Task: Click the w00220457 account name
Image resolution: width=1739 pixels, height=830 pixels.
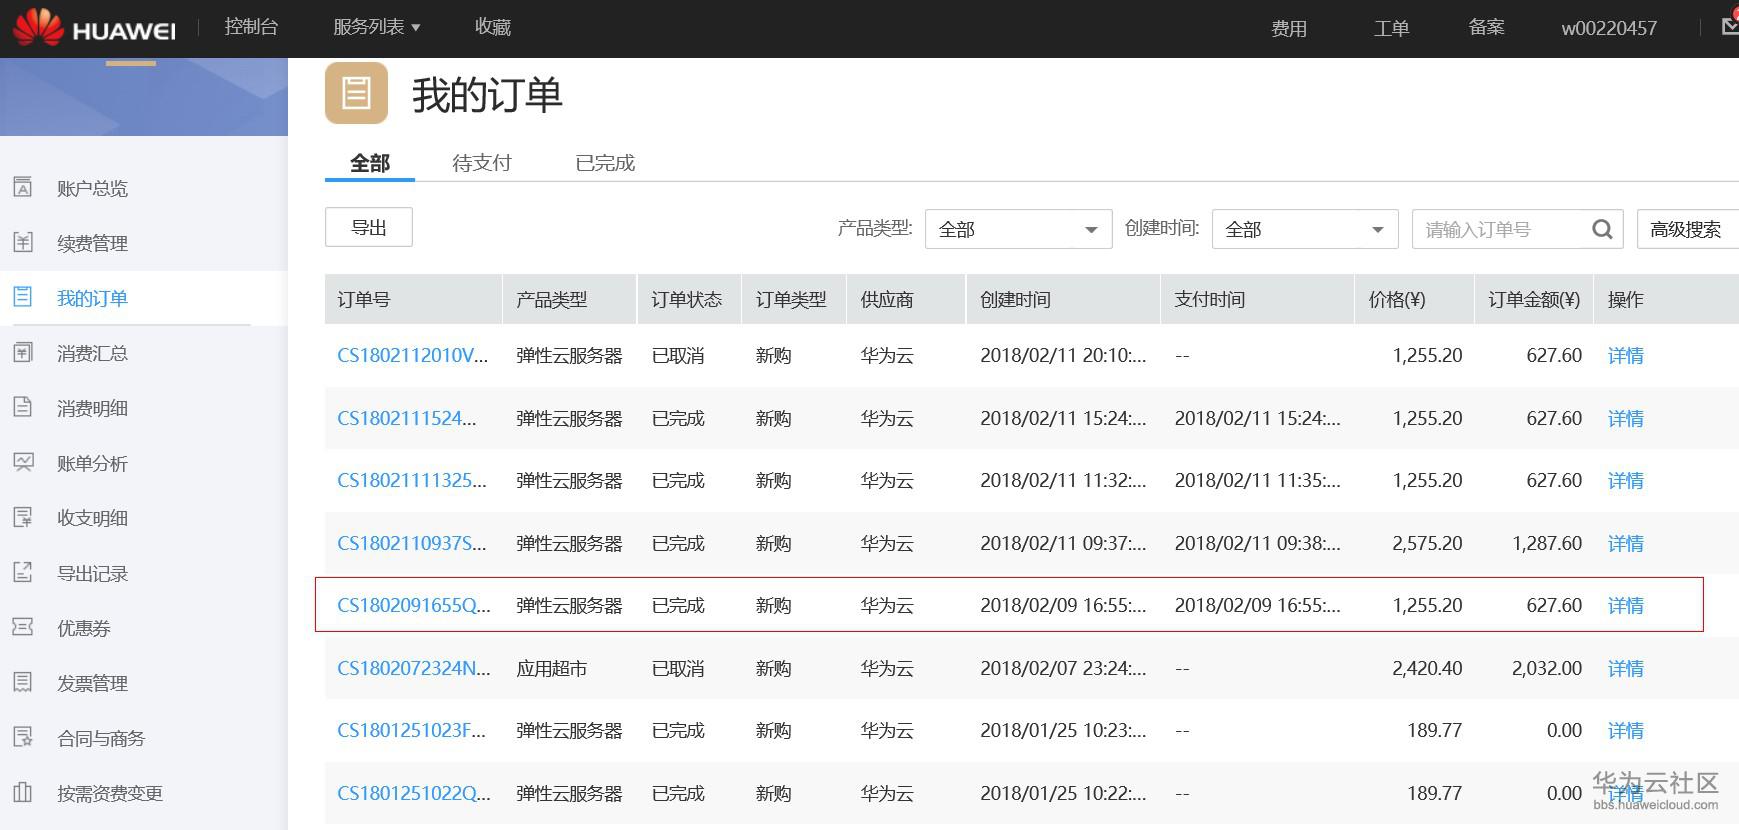Action: coord(1609,29)
